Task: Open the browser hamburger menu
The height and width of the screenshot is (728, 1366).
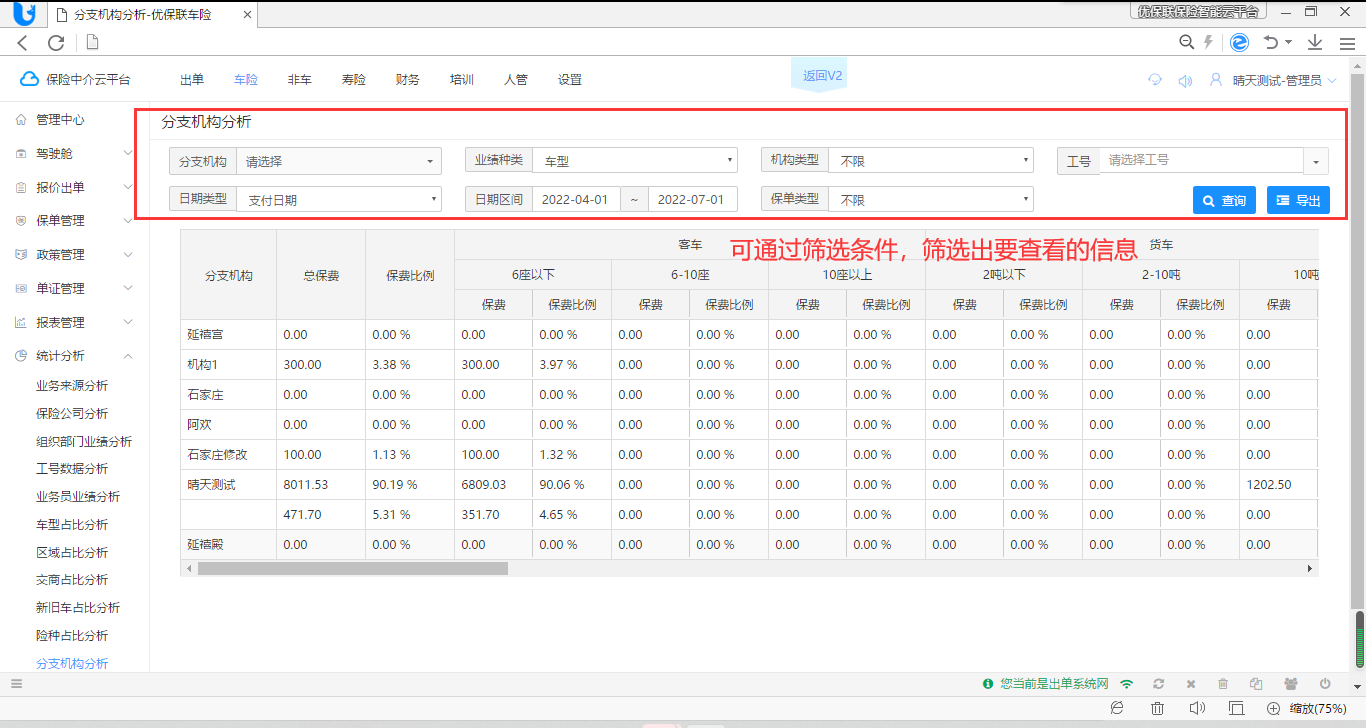Action: coord(1347,42)
